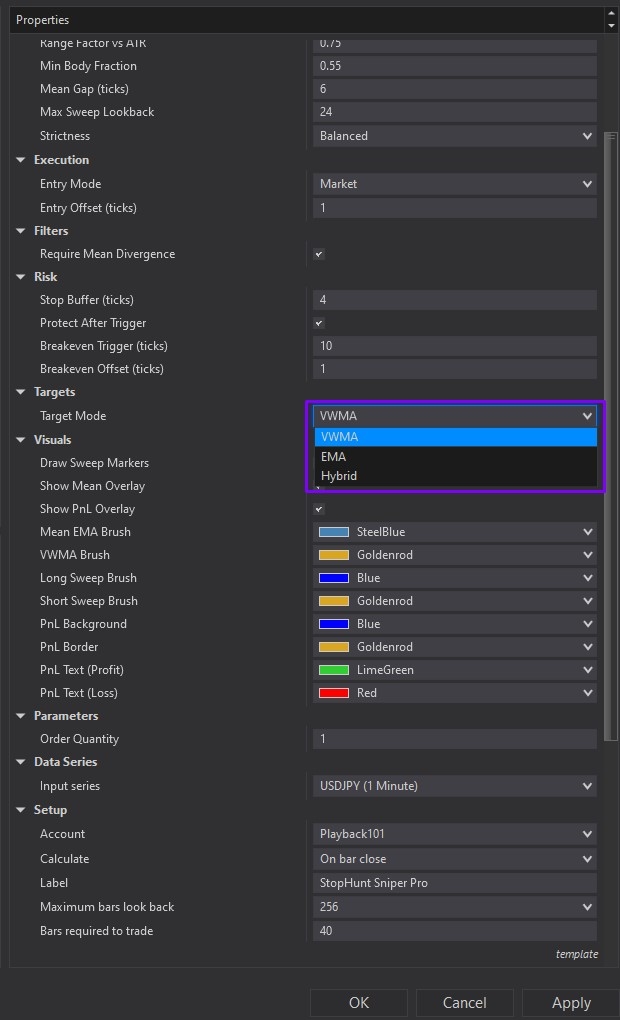
Task: Open the Entry Mode dropdown
Action: point(455,184)
